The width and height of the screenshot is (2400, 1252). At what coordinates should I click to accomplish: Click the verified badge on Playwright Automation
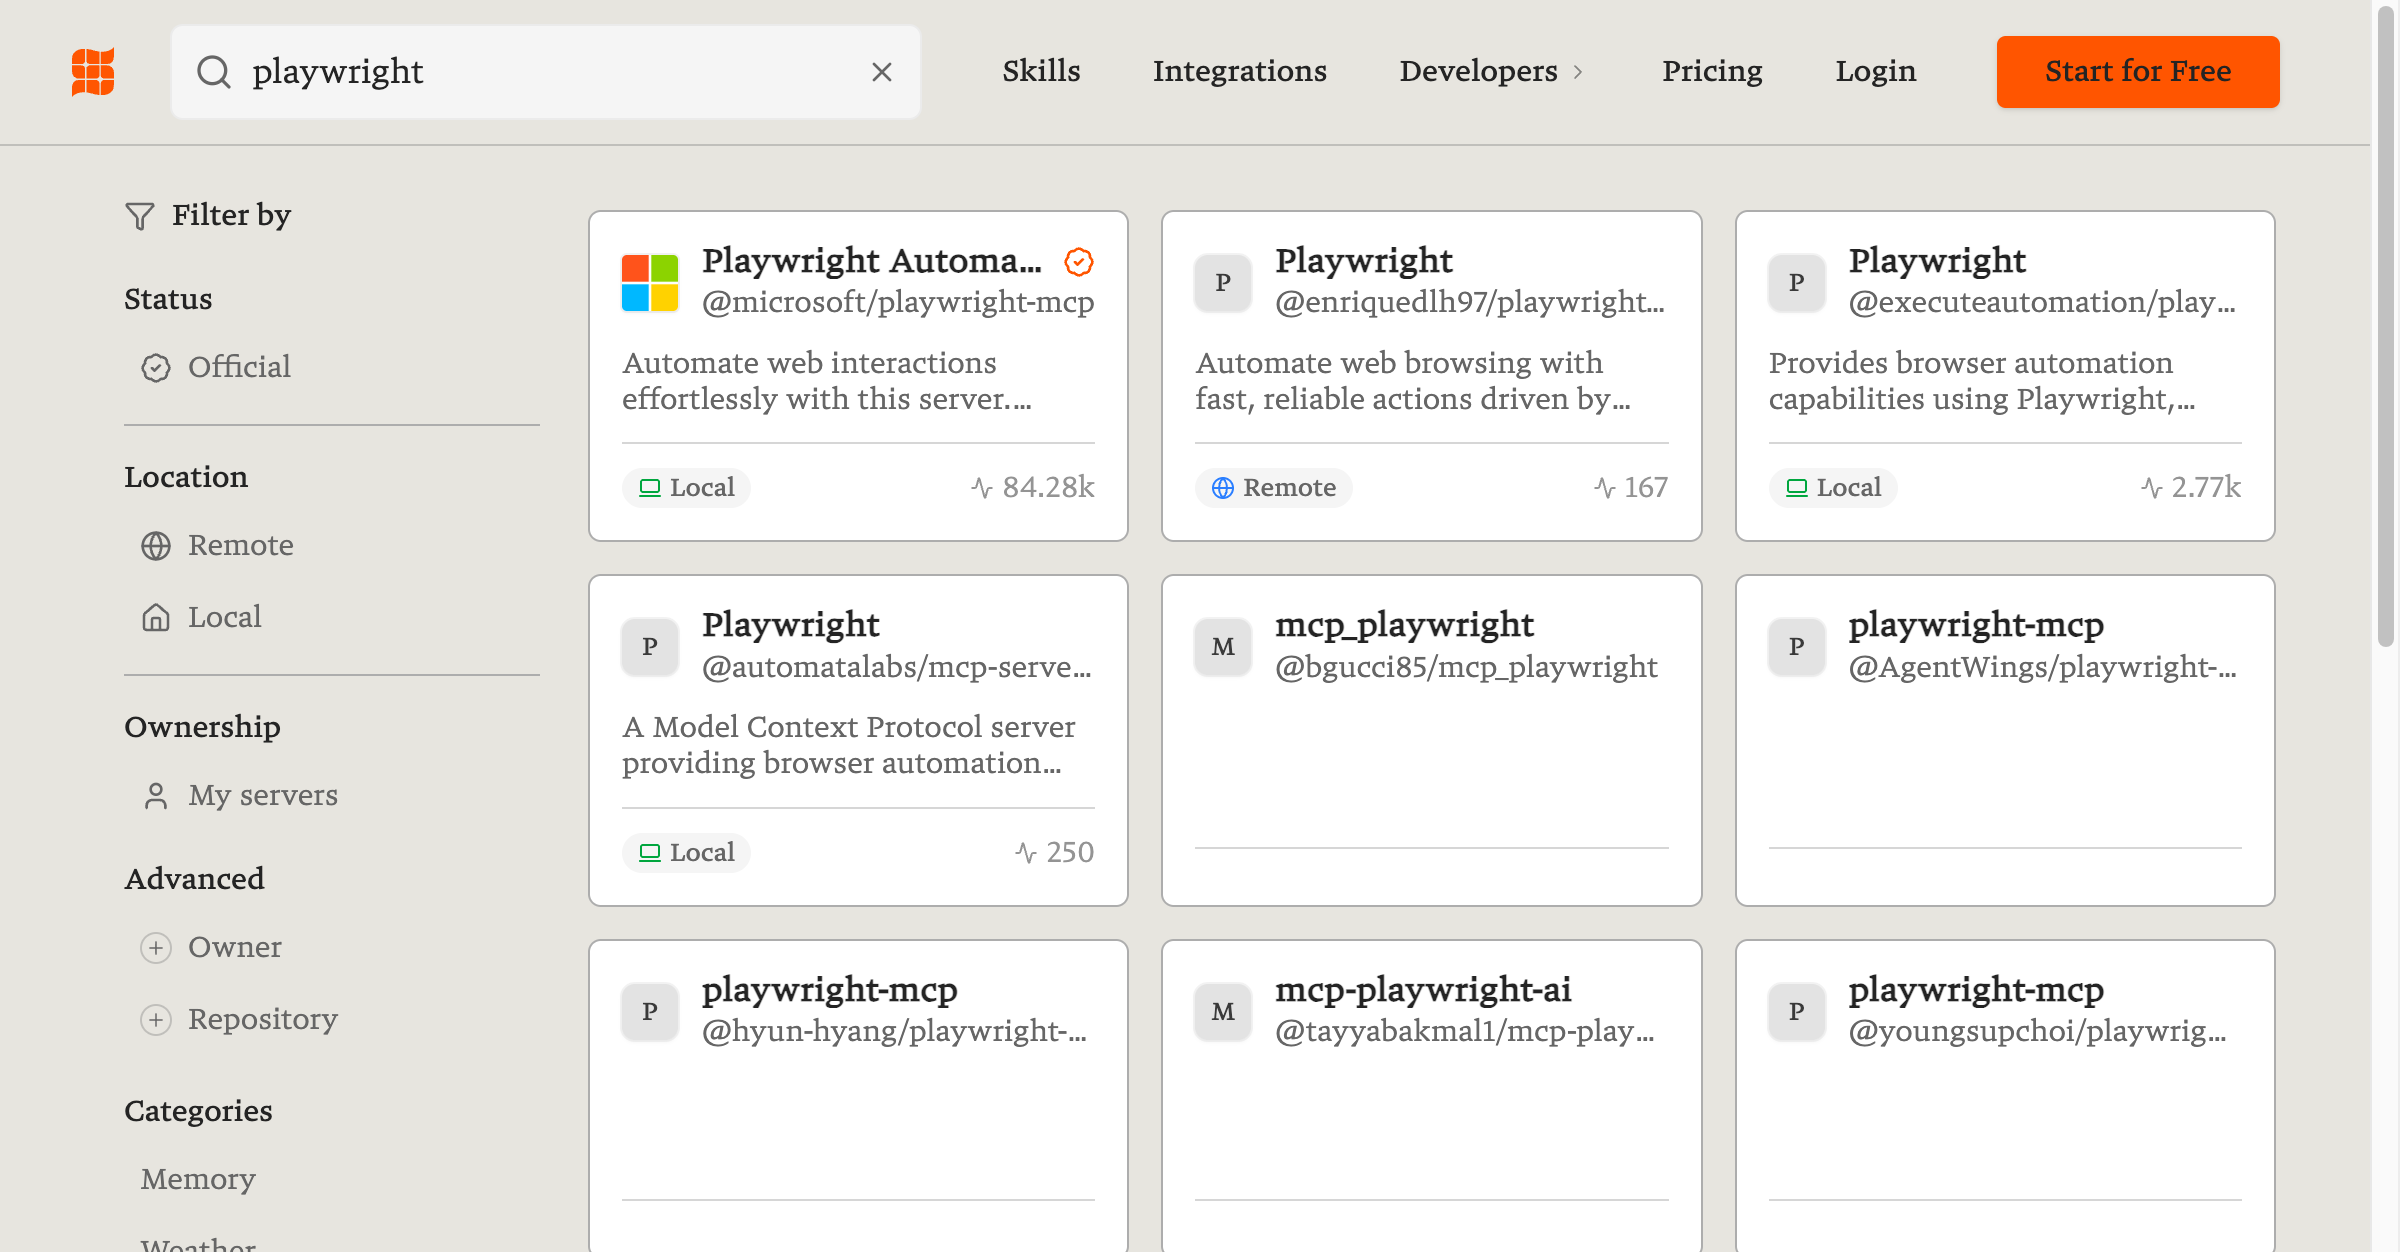click(x=1078, y=262)
